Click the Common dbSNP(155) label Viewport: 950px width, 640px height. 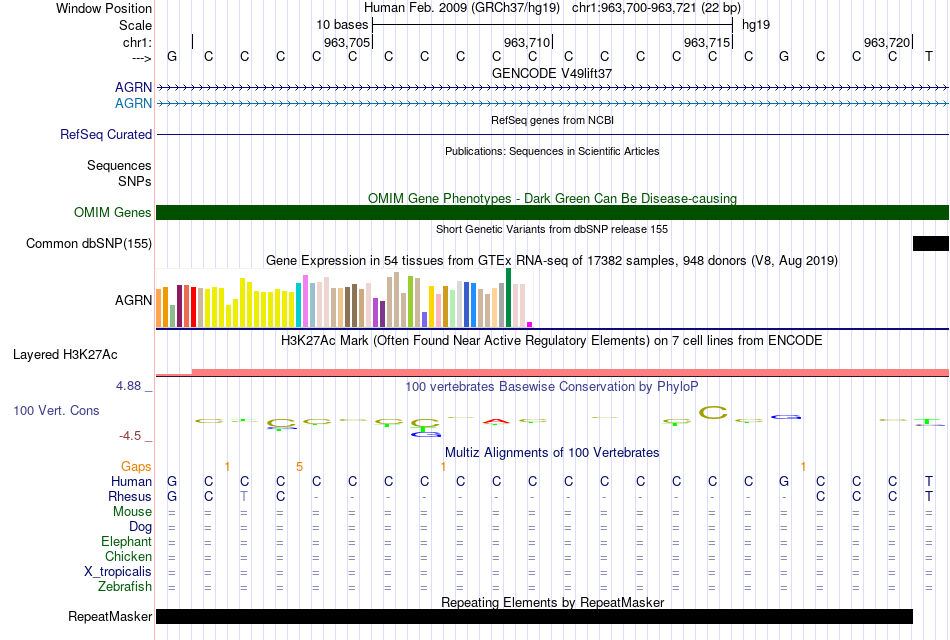coord(89,244)
